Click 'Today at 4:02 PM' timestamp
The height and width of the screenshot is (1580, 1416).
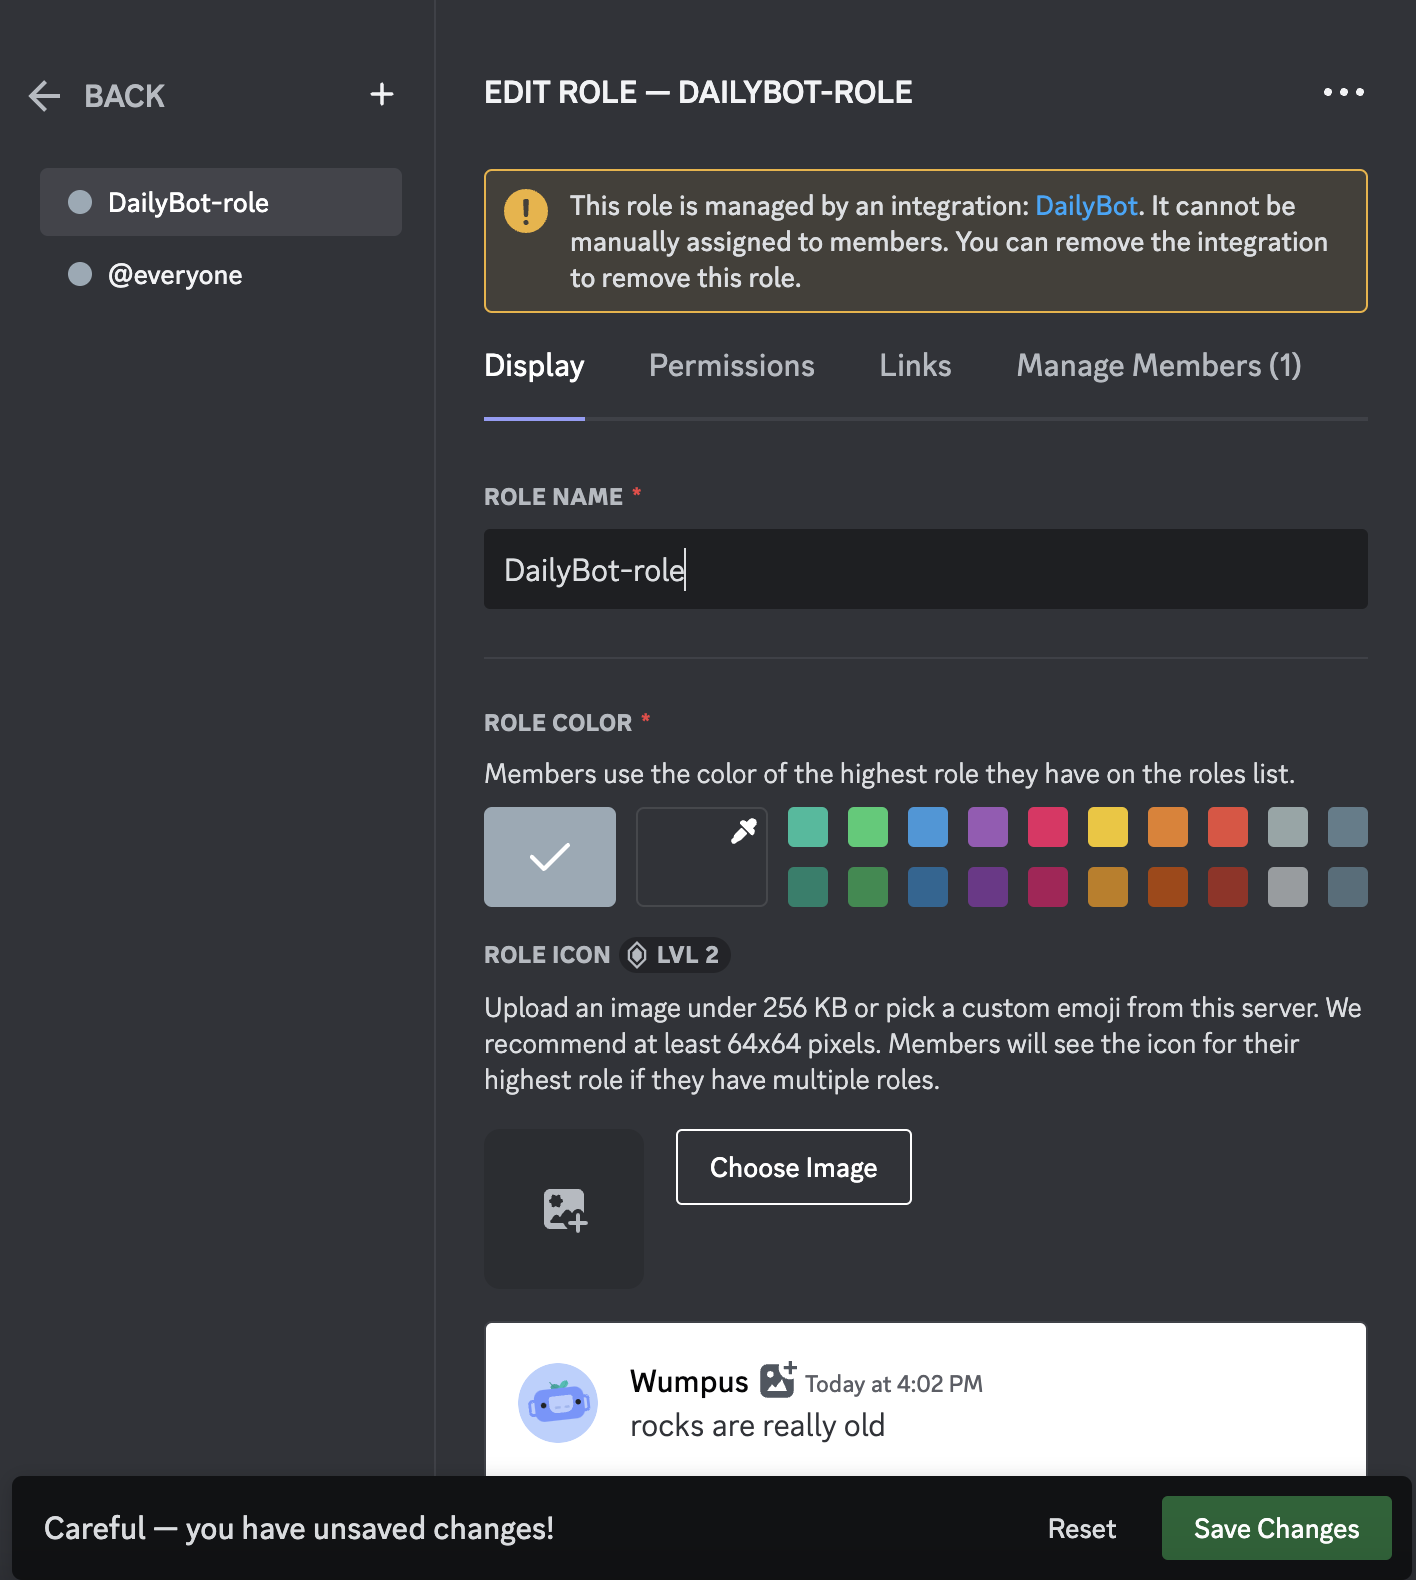[x=894, y=1384]
